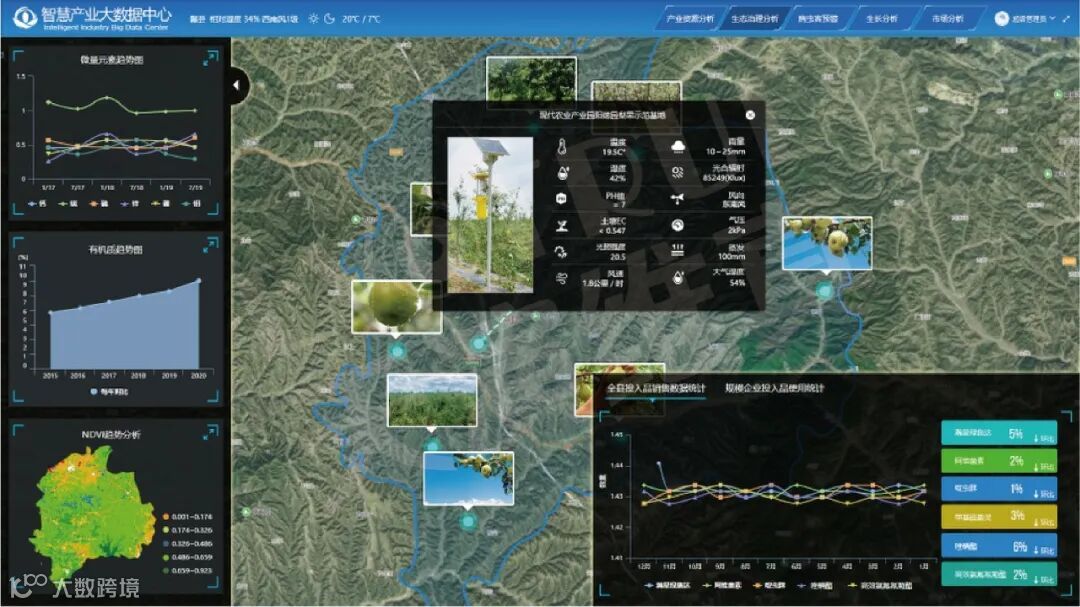Go to the 市场分析 tab

[948, 19]
